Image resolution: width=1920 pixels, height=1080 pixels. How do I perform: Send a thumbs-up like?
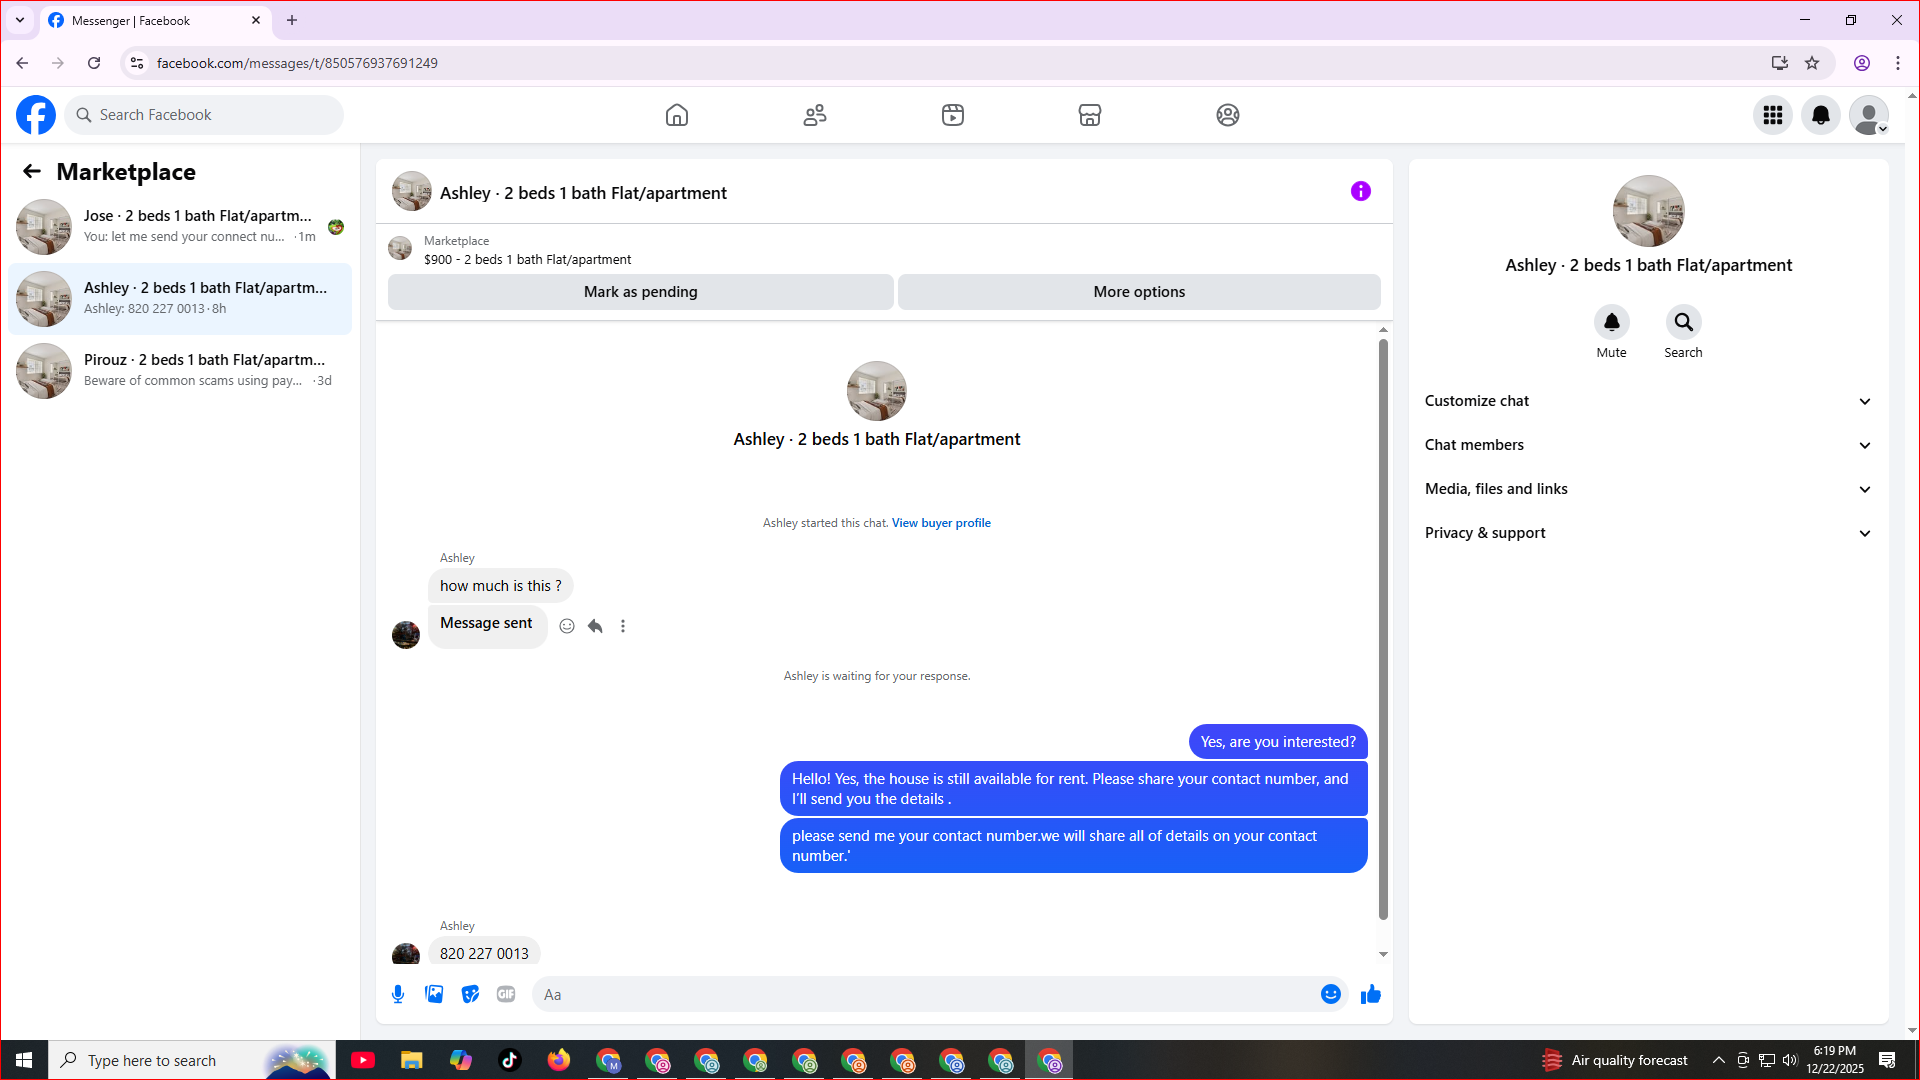click(x=1370, y=994)
